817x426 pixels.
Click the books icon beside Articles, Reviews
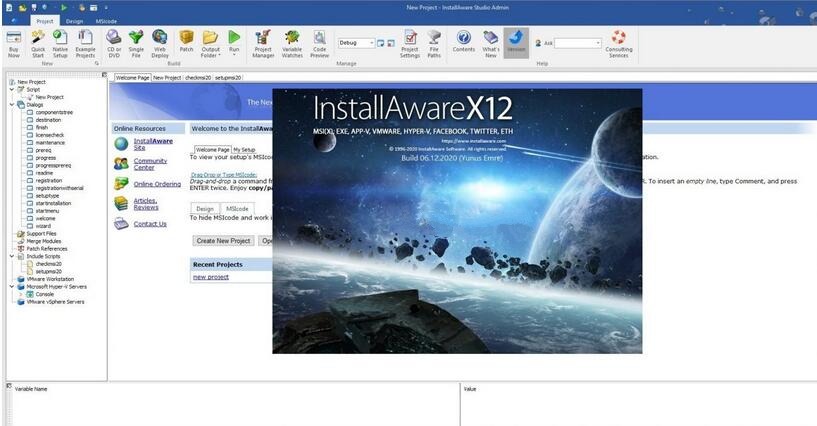pos(121,203)
